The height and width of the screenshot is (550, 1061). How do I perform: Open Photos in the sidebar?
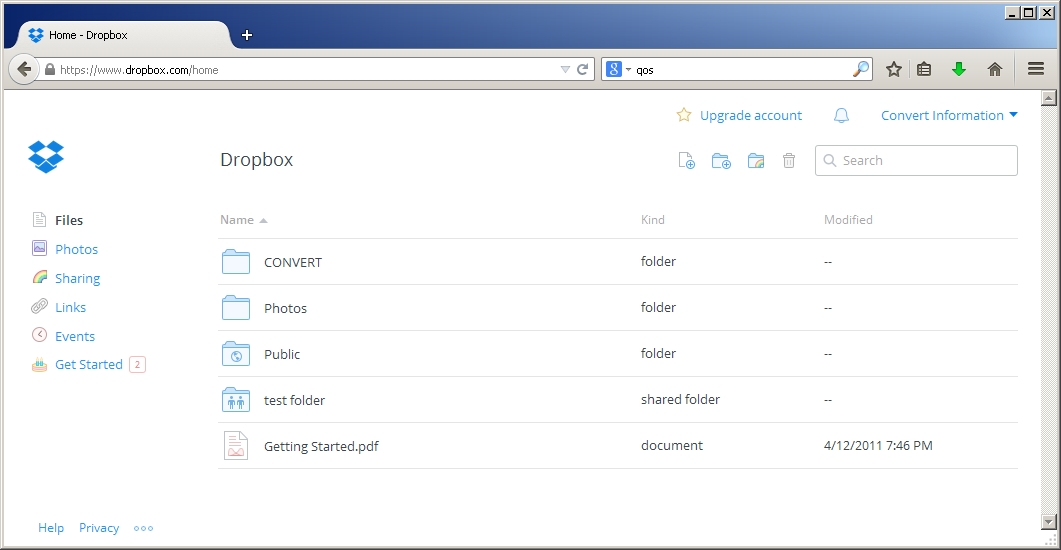76,250
